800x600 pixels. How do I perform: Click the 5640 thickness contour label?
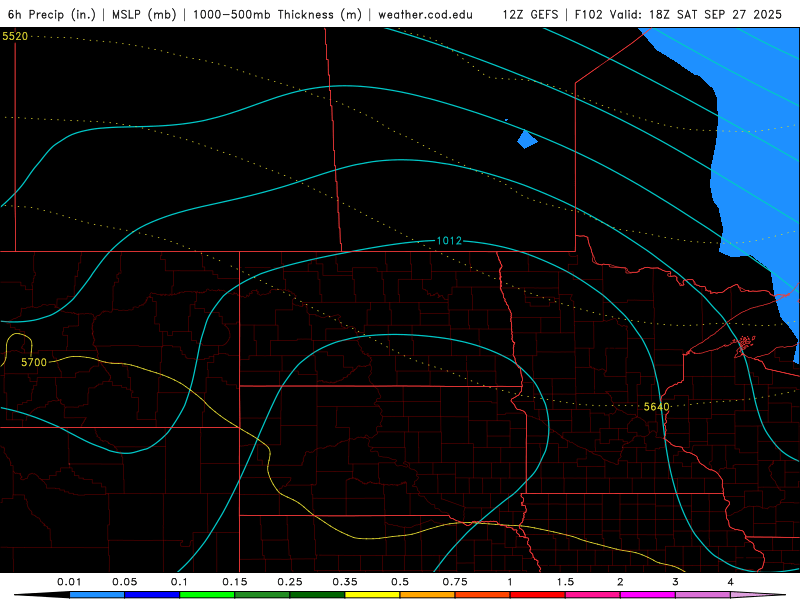pos(656,407)
